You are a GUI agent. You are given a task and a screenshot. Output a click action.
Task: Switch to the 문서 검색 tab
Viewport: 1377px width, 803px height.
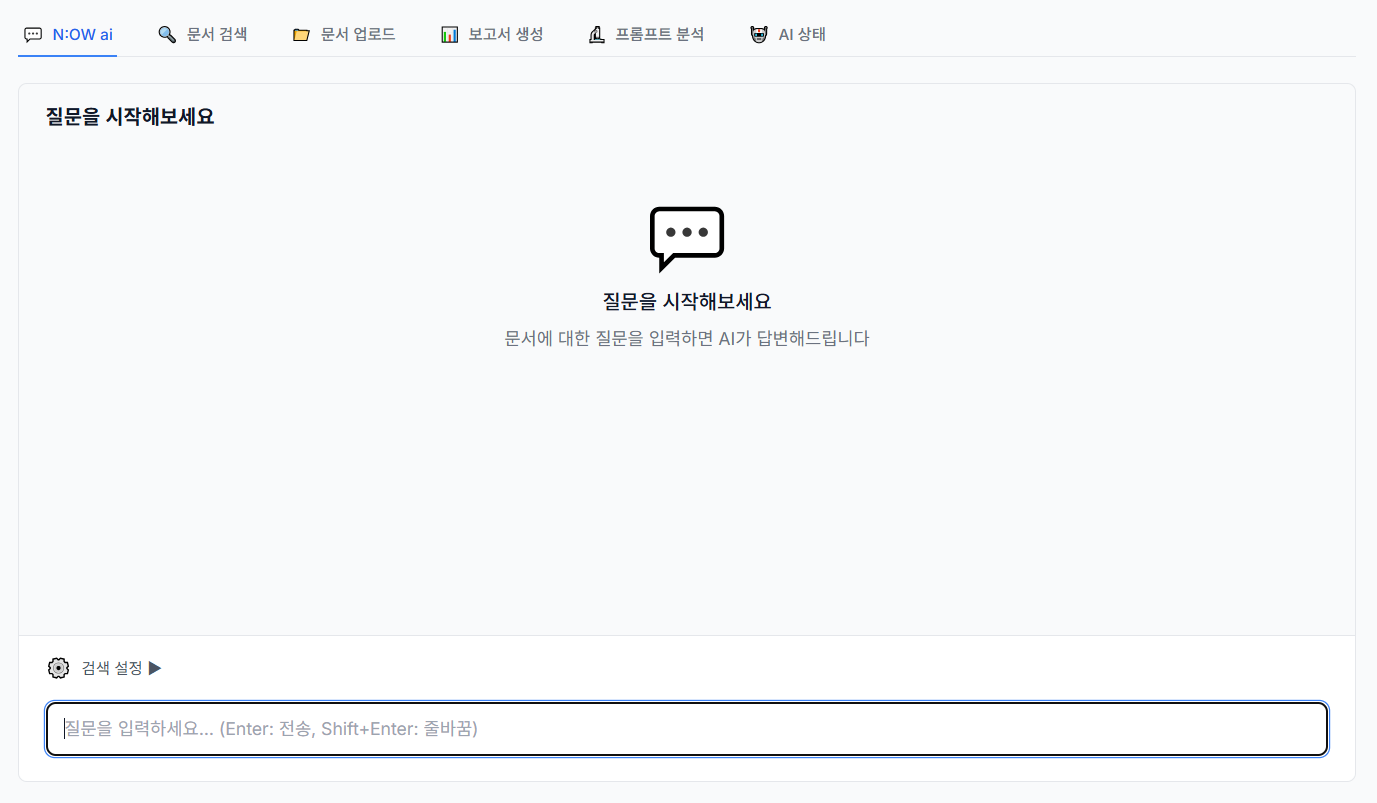coord(203,33)
